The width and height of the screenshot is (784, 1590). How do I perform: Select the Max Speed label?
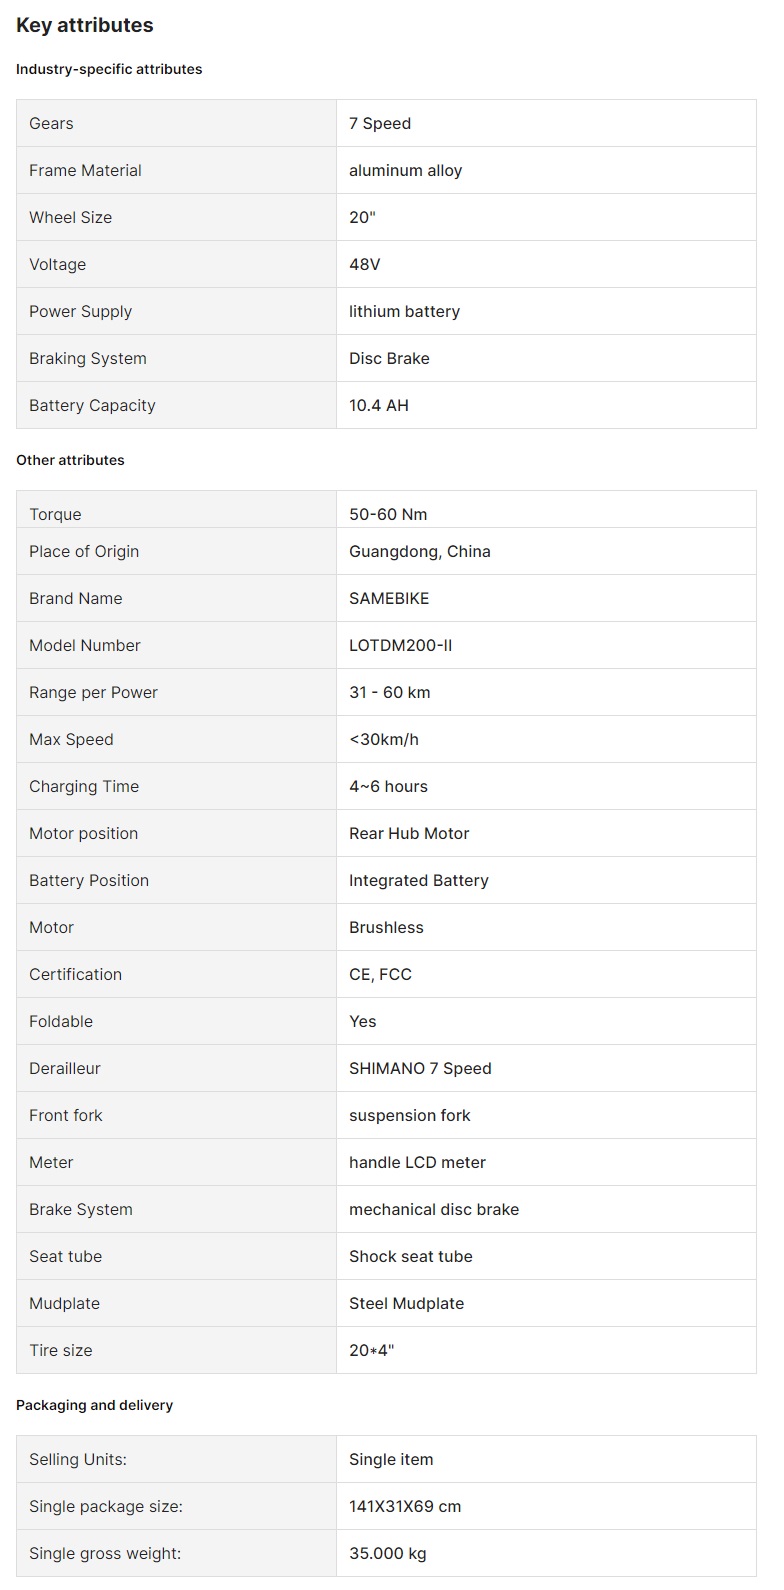pos(71,739)
